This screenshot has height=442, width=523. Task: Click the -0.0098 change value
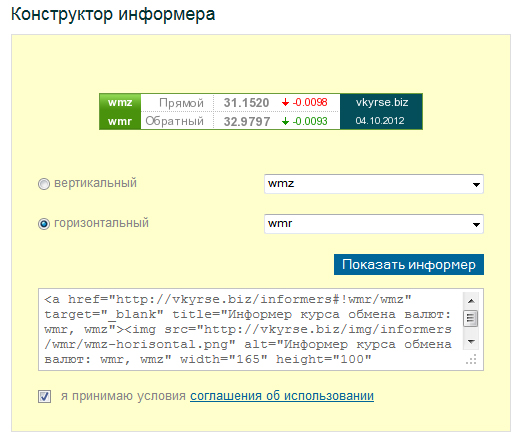310,102
